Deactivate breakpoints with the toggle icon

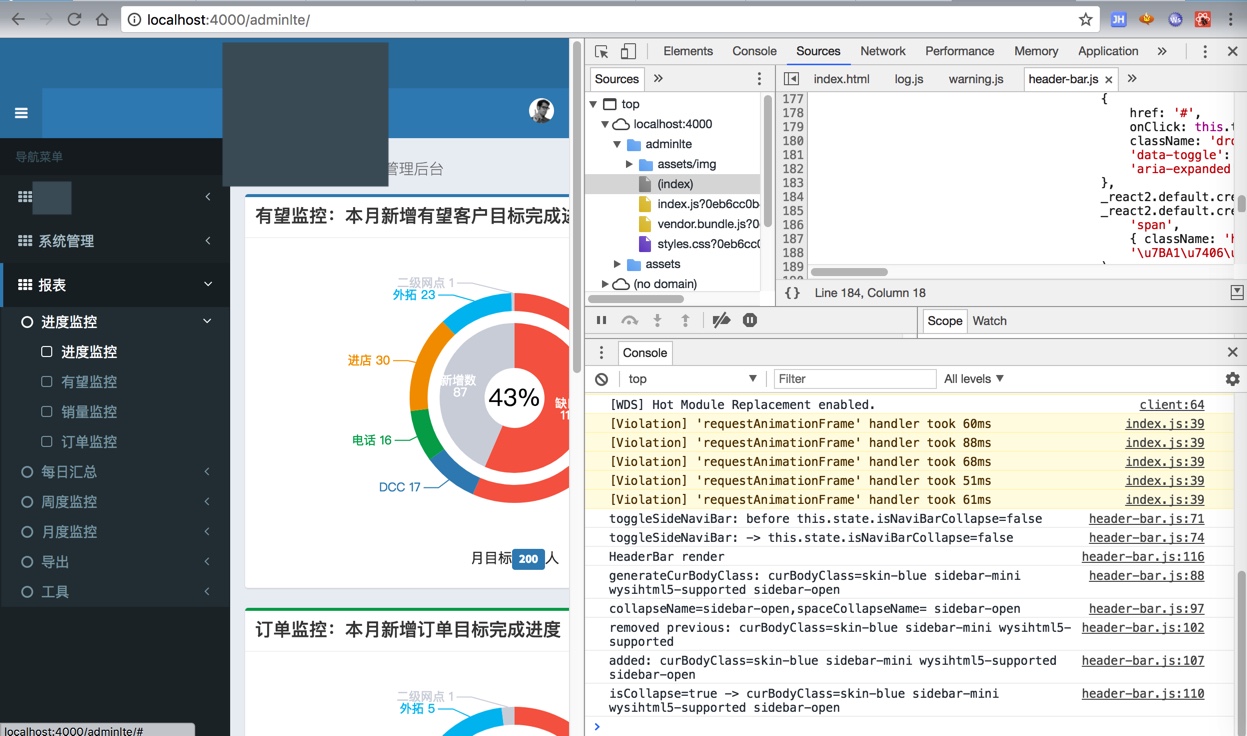point(721,320)
